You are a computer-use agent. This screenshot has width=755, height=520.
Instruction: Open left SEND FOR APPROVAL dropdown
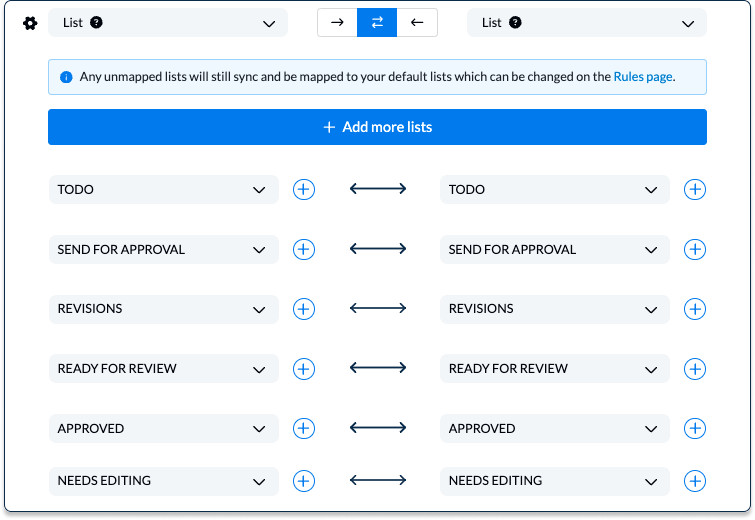tap(164, 249)
